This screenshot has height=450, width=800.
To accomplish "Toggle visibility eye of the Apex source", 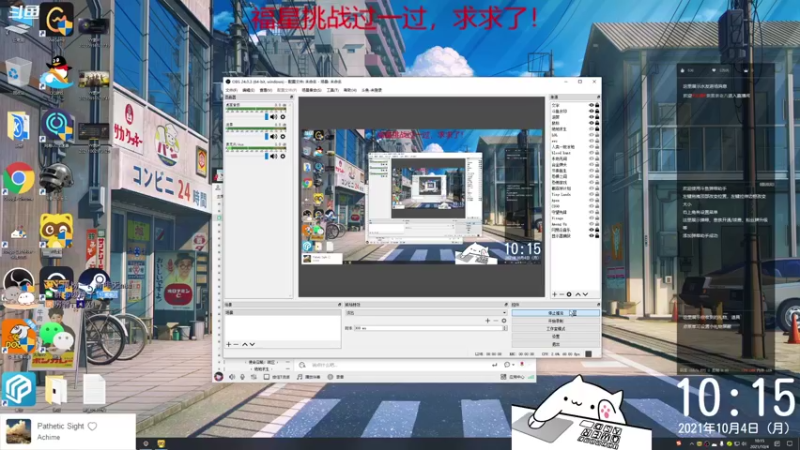I will (x=591, y=201).
